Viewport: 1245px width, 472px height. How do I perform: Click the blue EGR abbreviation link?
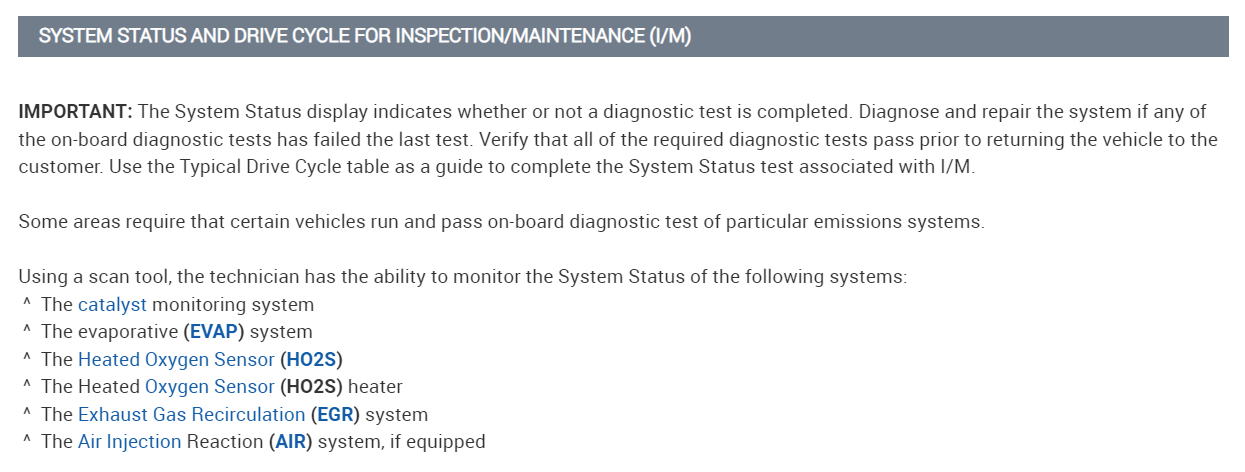pyautogui.click(x=335, y=414)
